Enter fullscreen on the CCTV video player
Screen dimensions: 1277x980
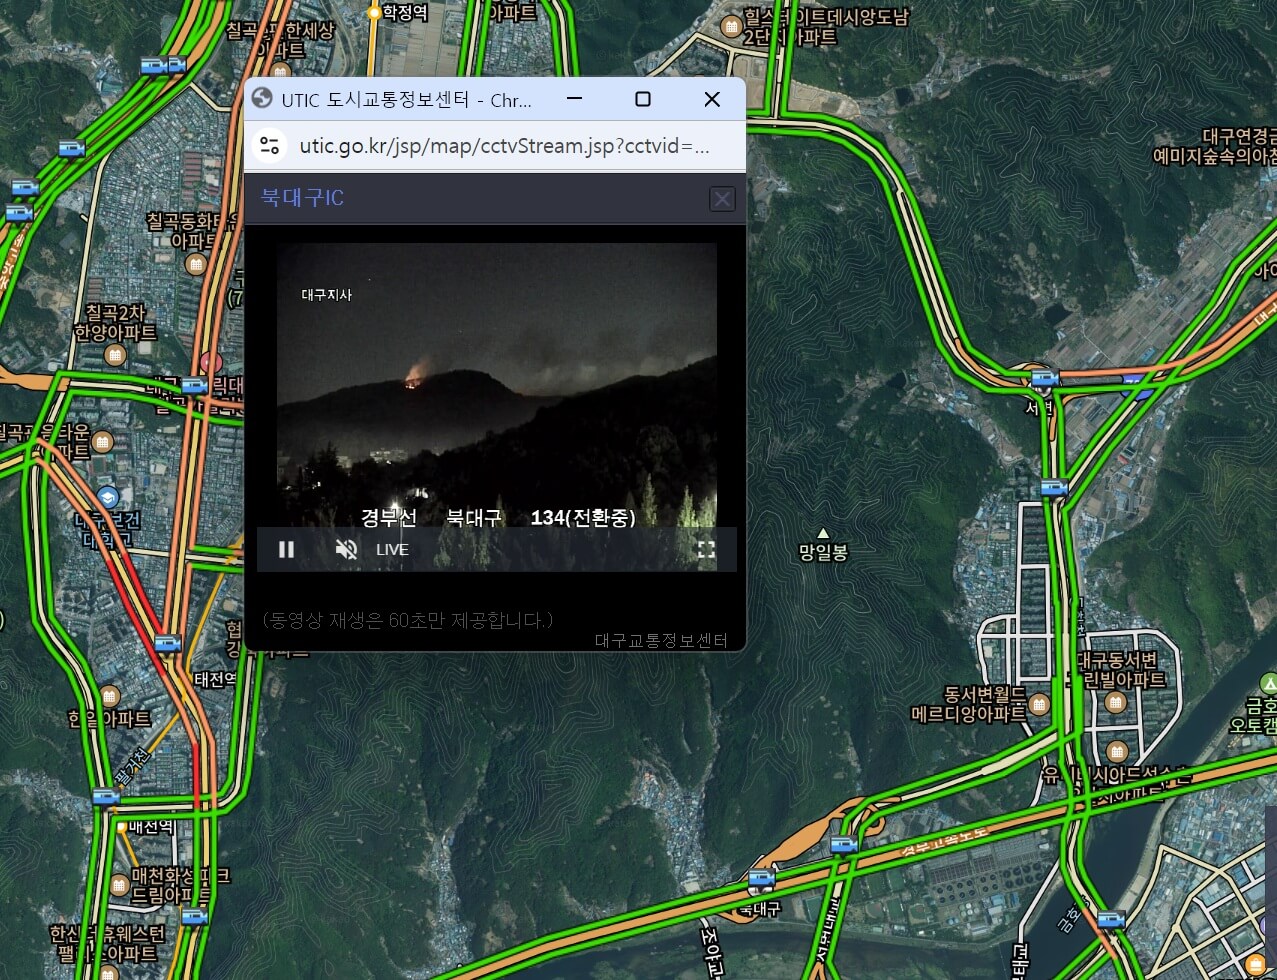707,549
